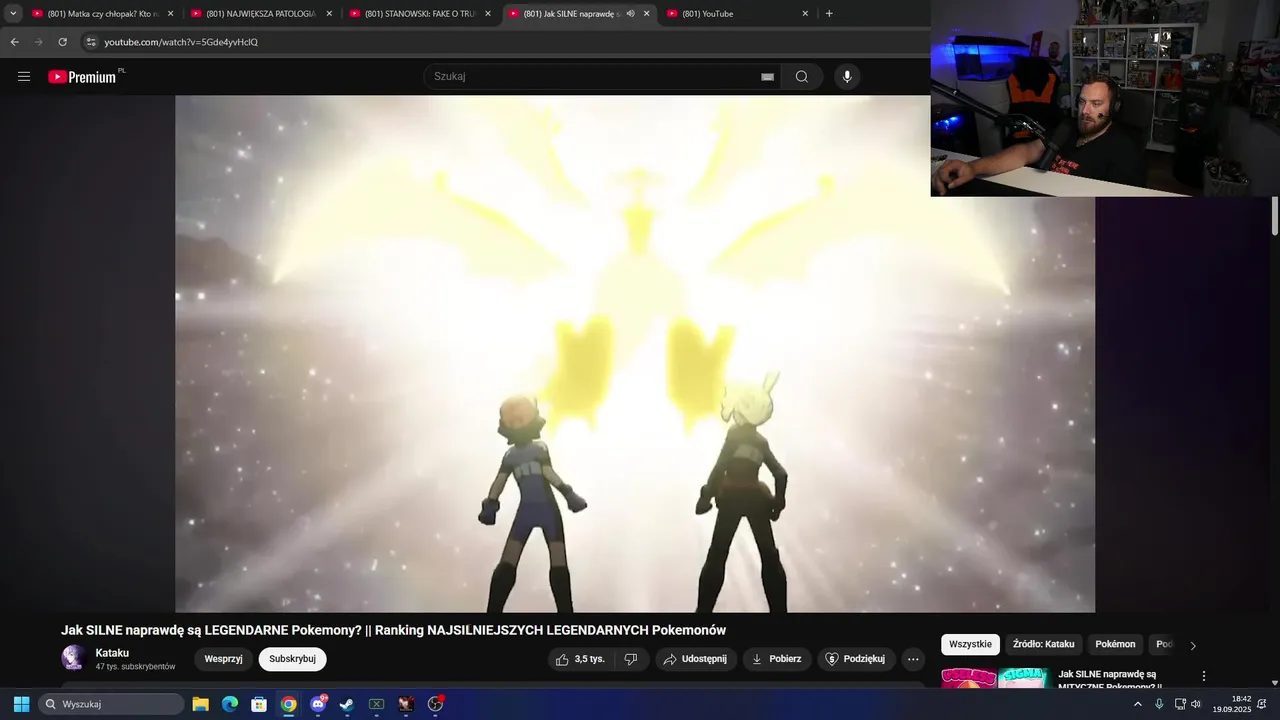This screenshot has width=1280, height=720.
Task: Click the search magnifier button
Action: [x=802, y=77]
